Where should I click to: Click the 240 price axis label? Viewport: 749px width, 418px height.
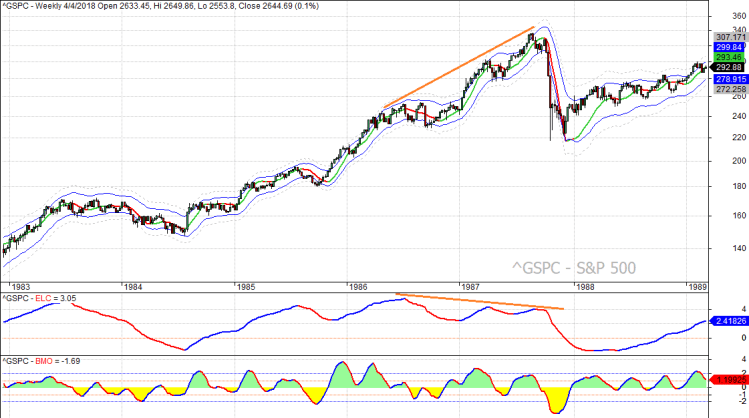(738, 116)
